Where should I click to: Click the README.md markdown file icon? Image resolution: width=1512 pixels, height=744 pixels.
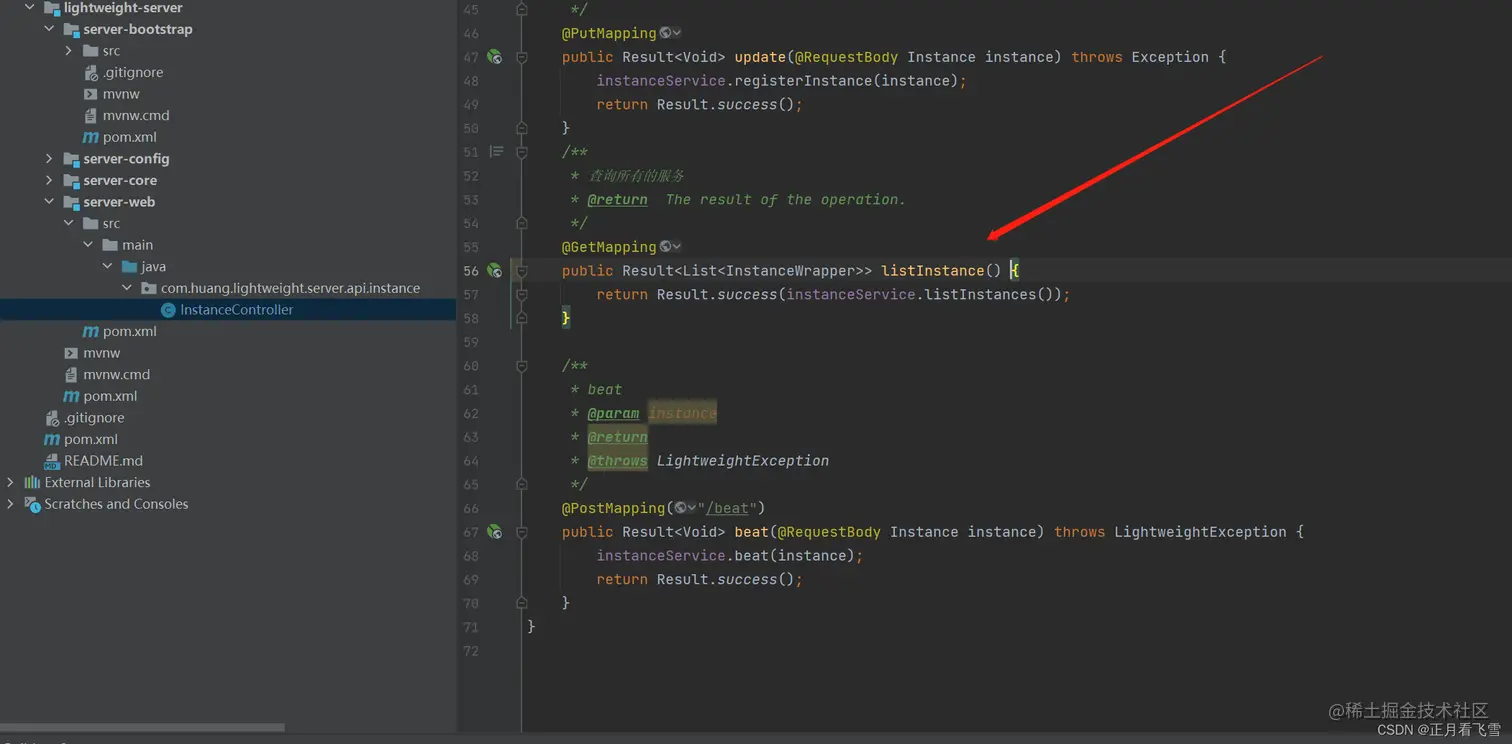point(52,461)
